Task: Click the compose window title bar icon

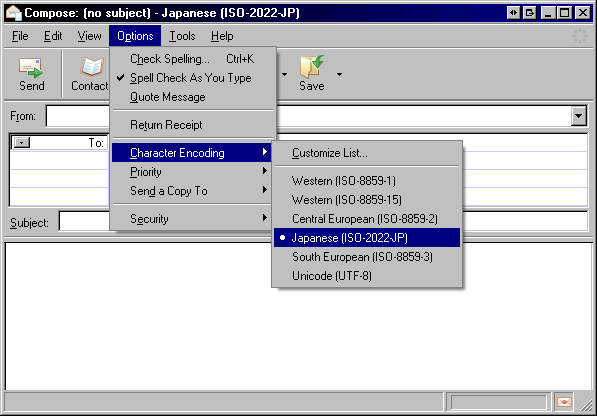Action: (13, 13)
